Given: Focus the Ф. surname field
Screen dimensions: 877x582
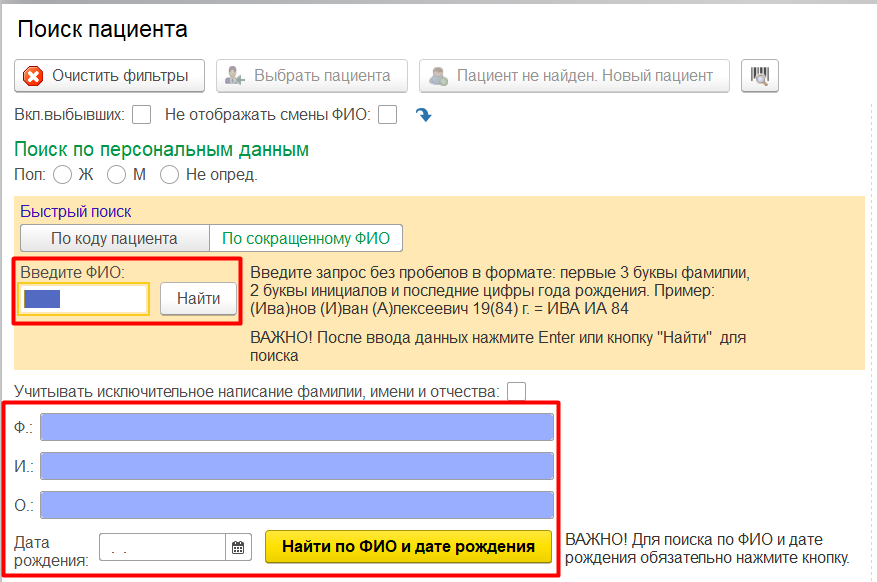Looking at the screenshot, I should click(x=296, y=427).
